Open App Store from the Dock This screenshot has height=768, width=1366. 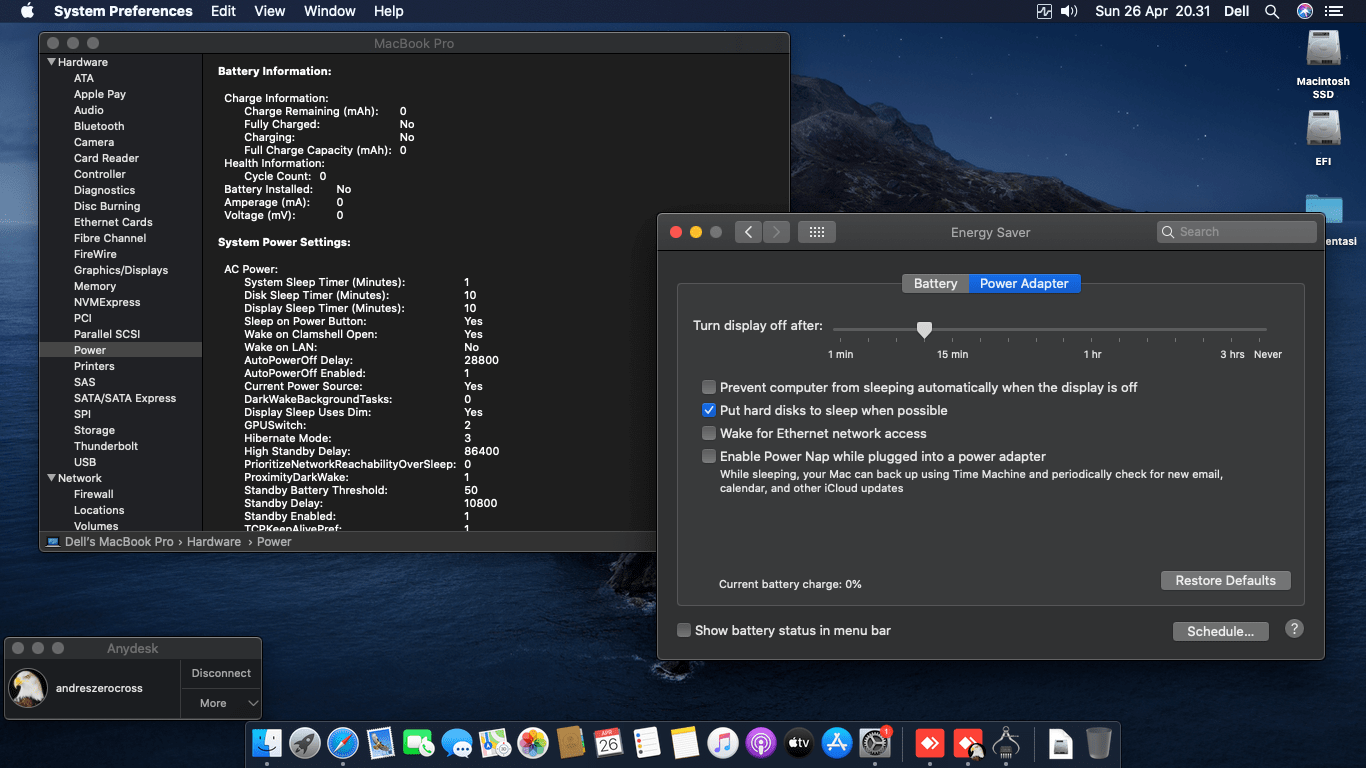tap(836, 742)
